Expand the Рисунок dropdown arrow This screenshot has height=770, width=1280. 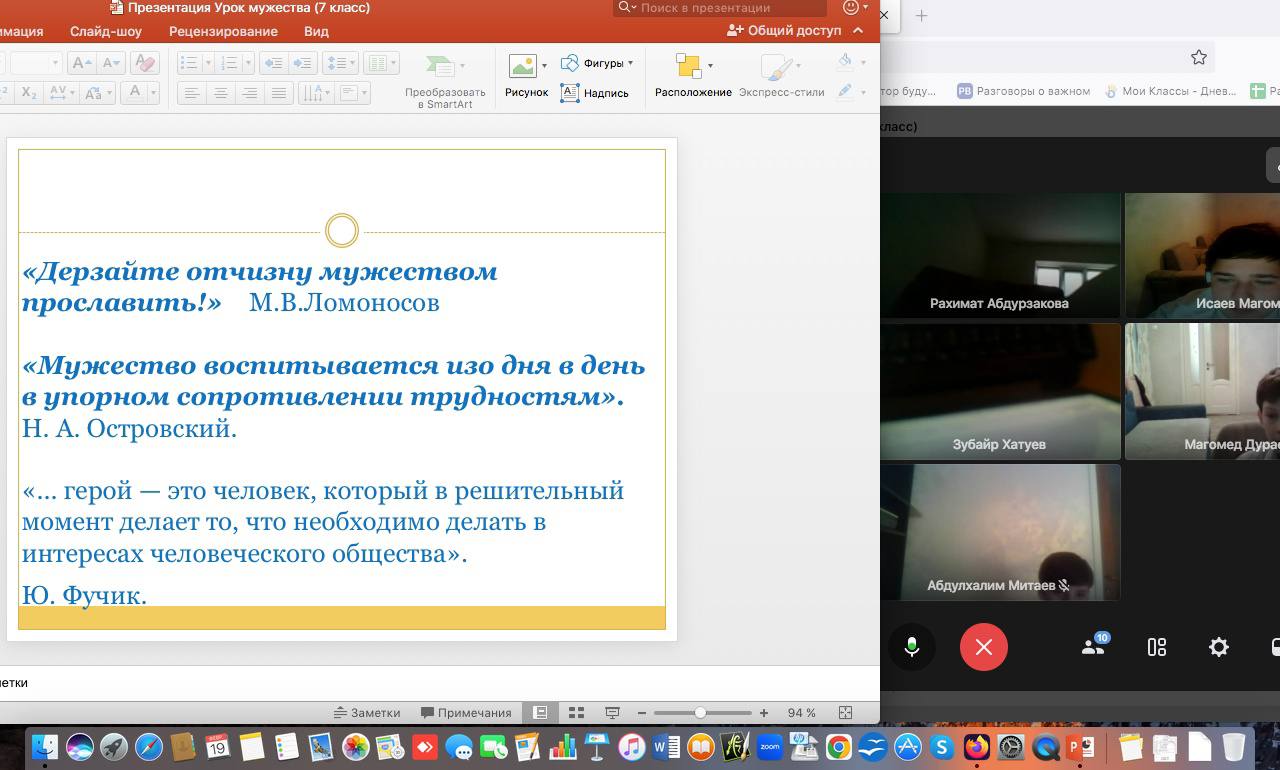pyautogui.click(x=544, y=66)
